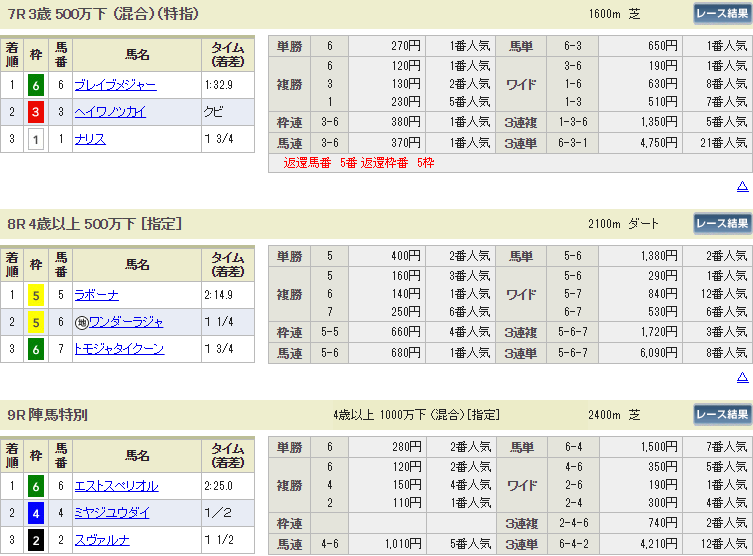The width and height of the screenshot is (753, 556).
Task: Click the 7R 3連単 payout 4,750円
Action: point(658,143)
